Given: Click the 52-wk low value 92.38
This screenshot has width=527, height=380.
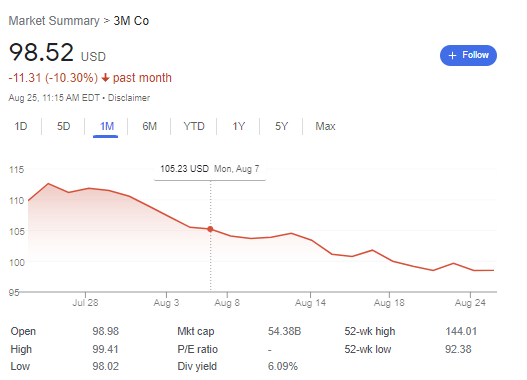Looking at the screenshot, I should tap(458, 349).
